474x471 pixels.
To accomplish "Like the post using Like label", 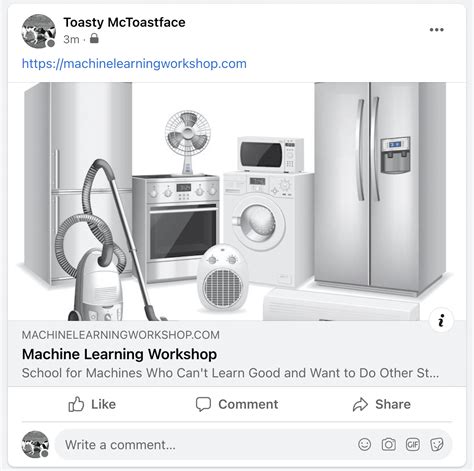I will pyautogui.click(x=103, y=404).
